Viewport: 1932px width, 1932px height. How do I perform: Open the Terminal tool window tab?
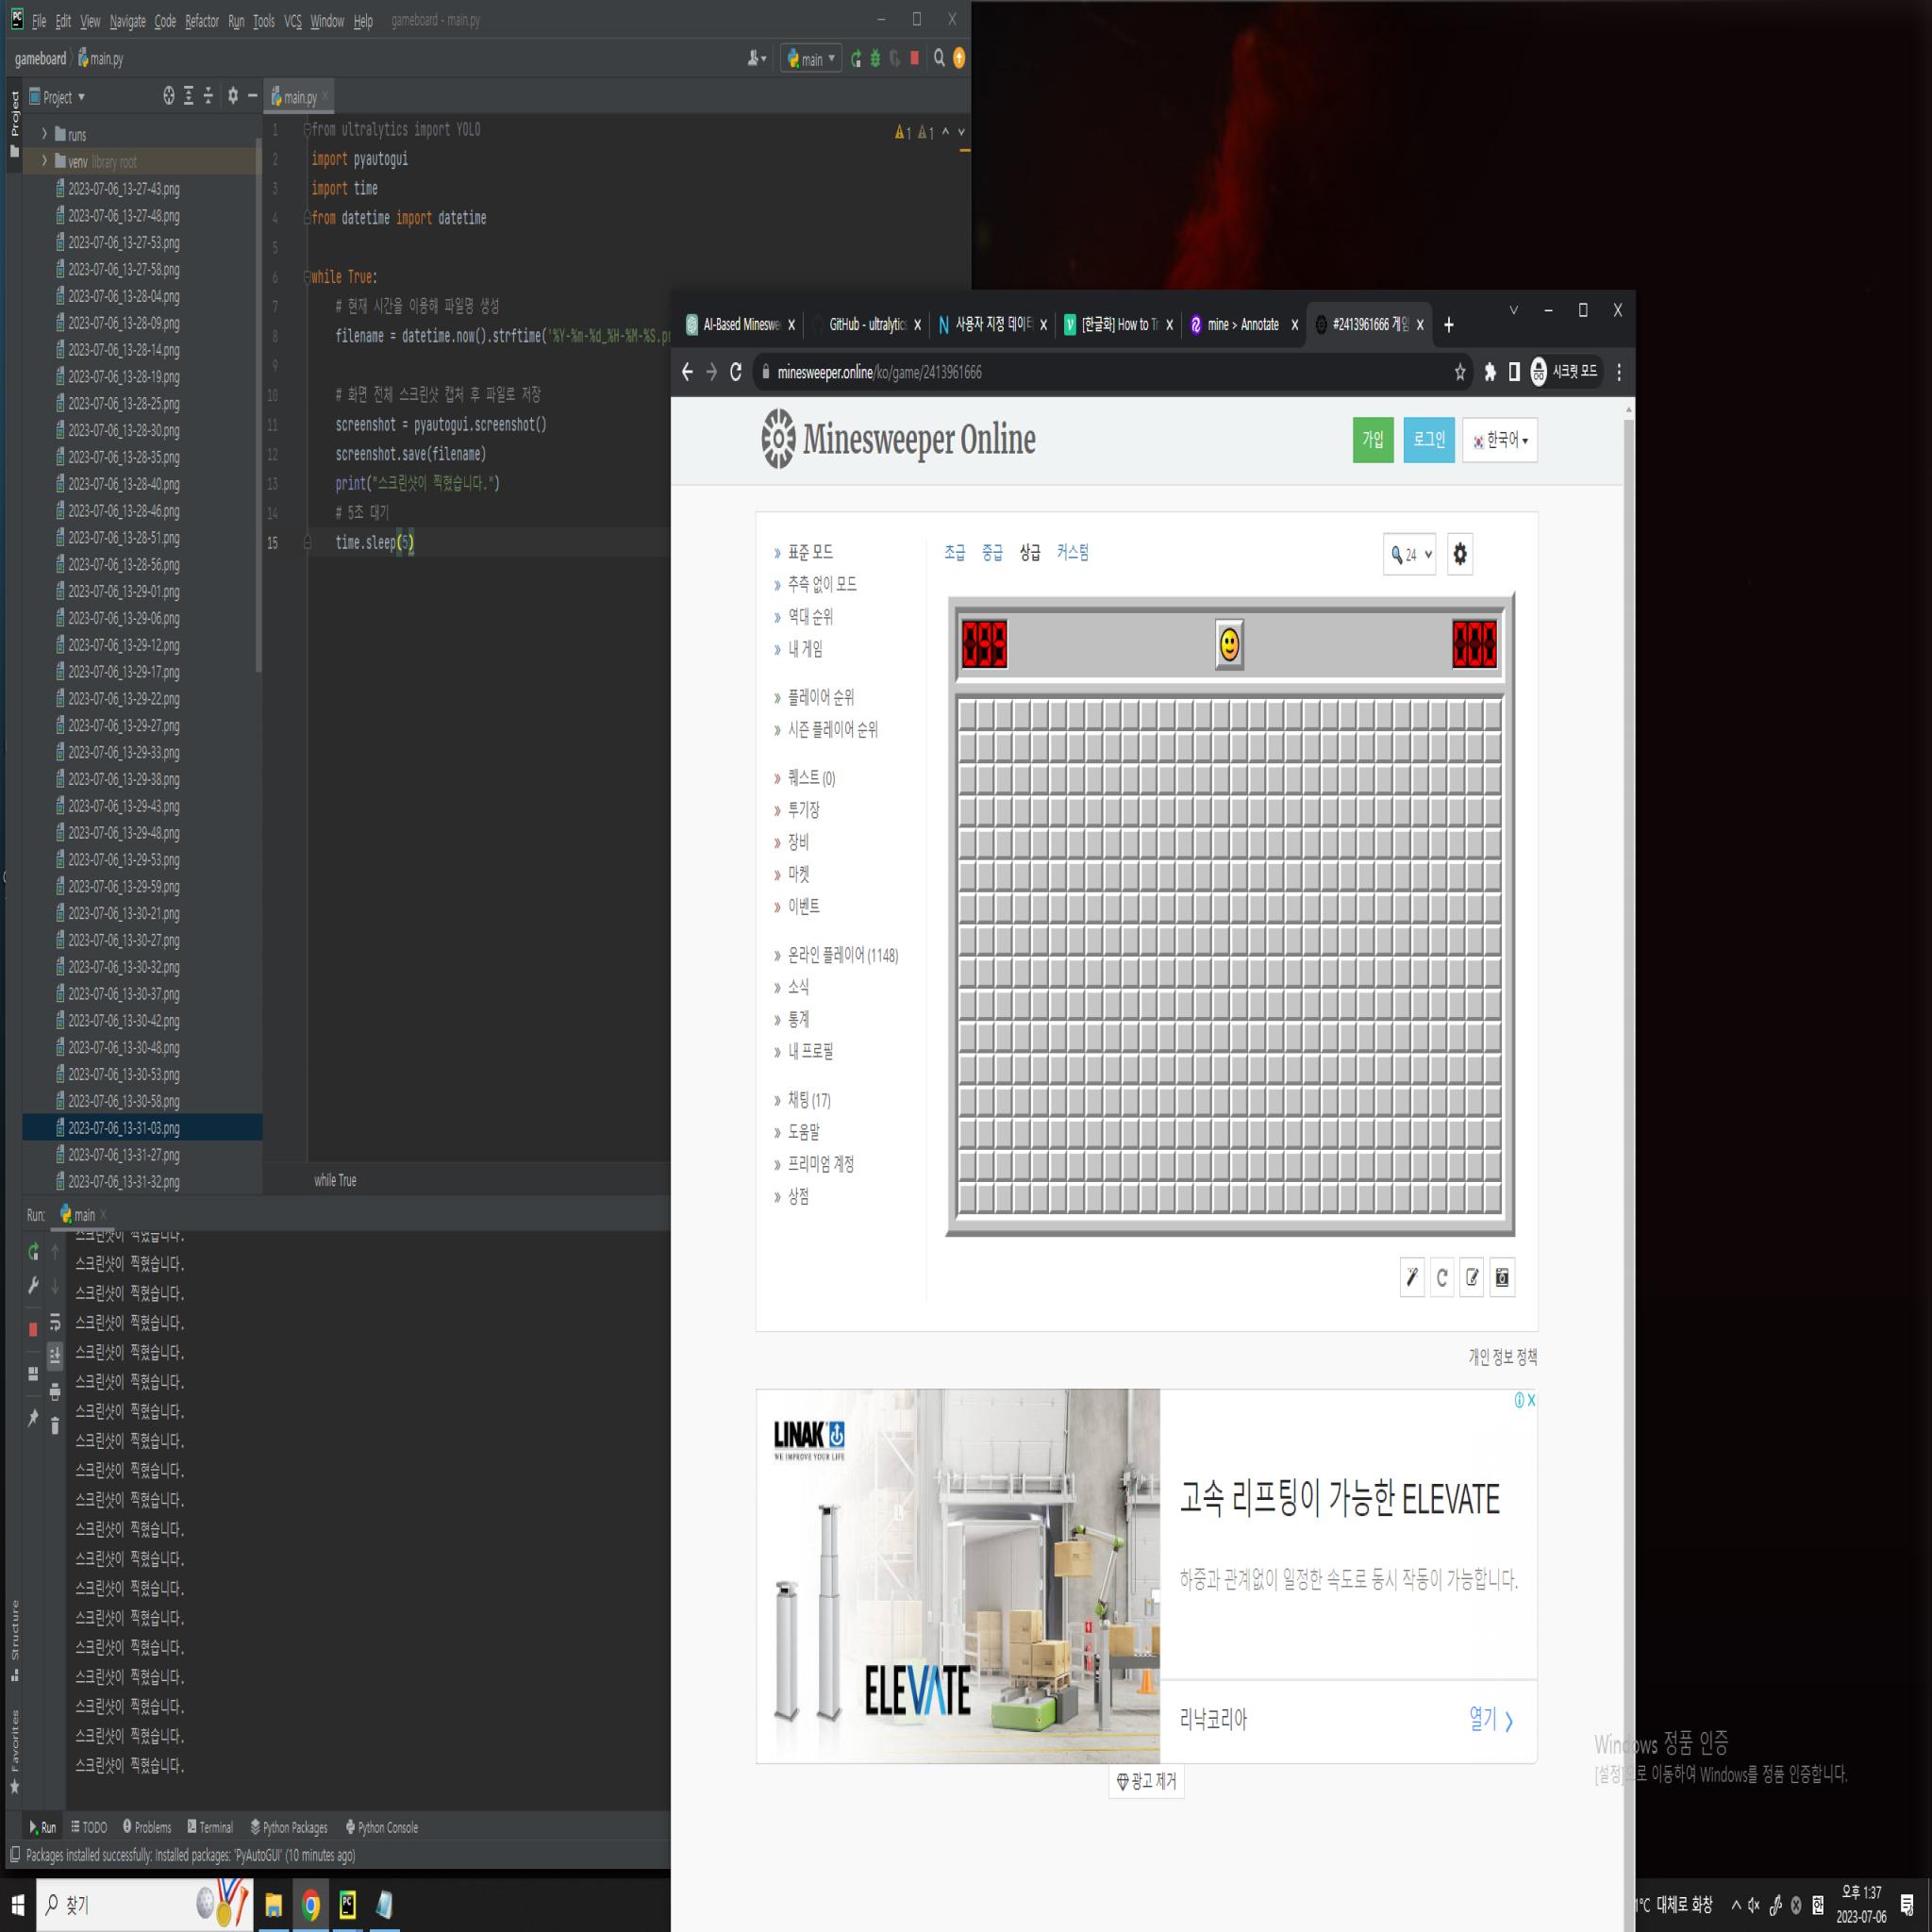[210, 1827]
